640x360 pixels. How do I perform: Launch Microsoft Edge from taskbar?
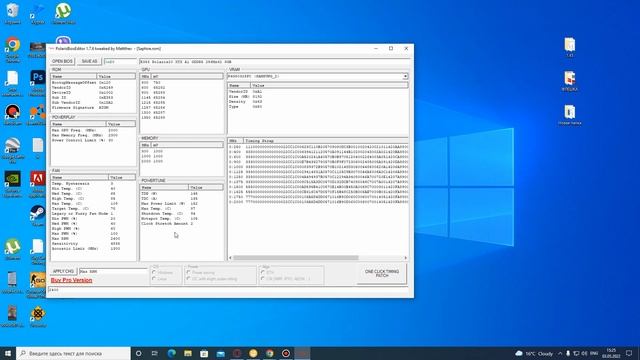coord(171,353)
